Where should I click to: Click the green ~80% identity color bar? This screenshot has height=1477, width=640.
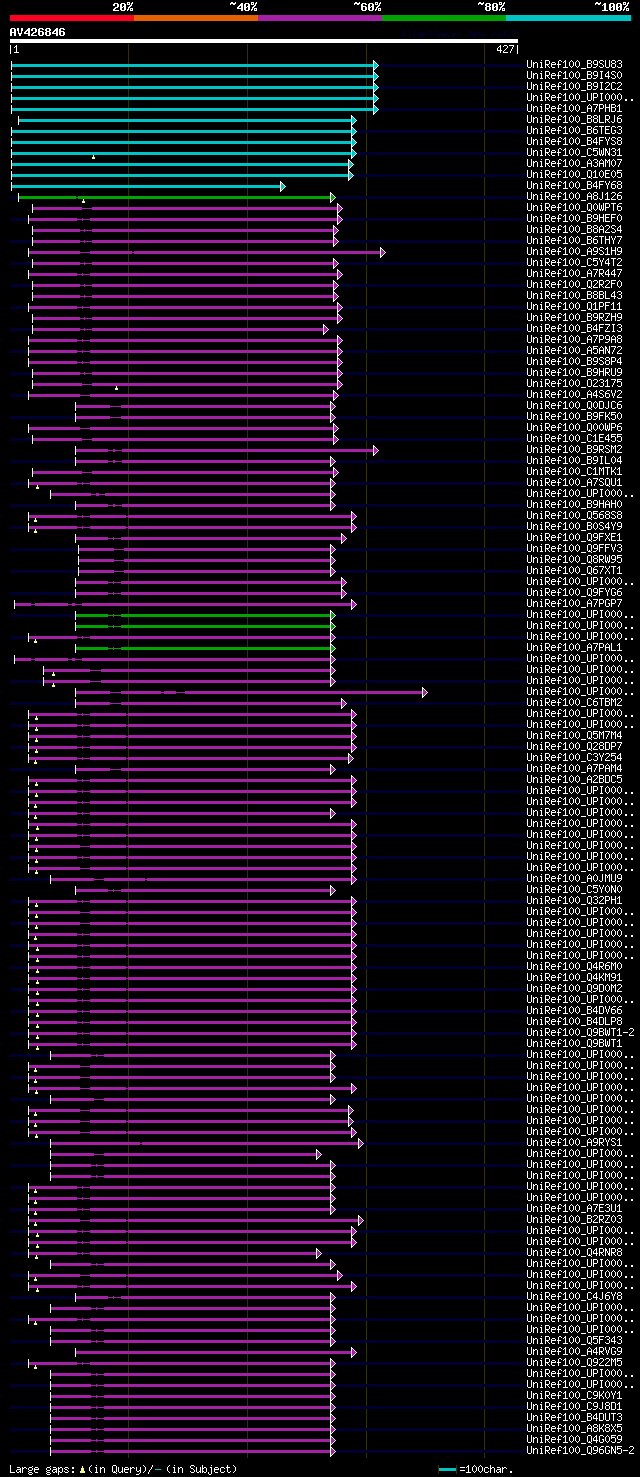click(444, 18)
